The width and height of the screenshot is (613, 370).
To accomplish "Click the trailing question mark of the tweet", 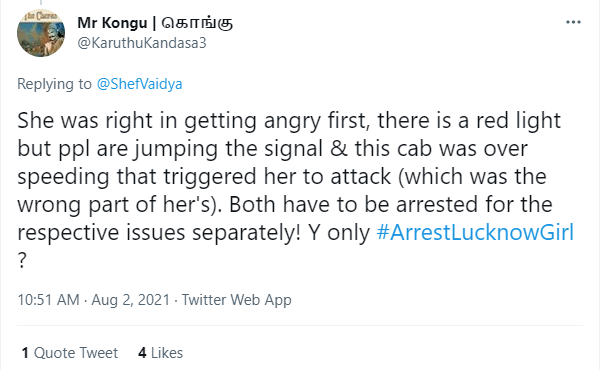I will (x=22, y=260).
